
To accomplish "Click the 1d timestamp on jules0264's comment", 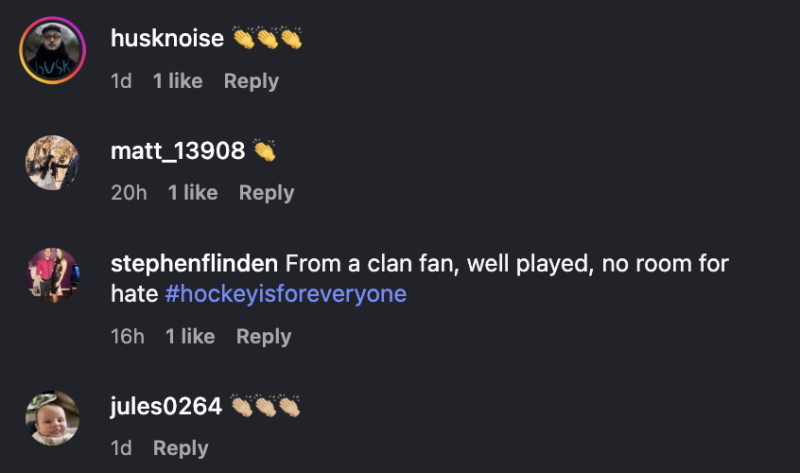I will coord(121,449).
